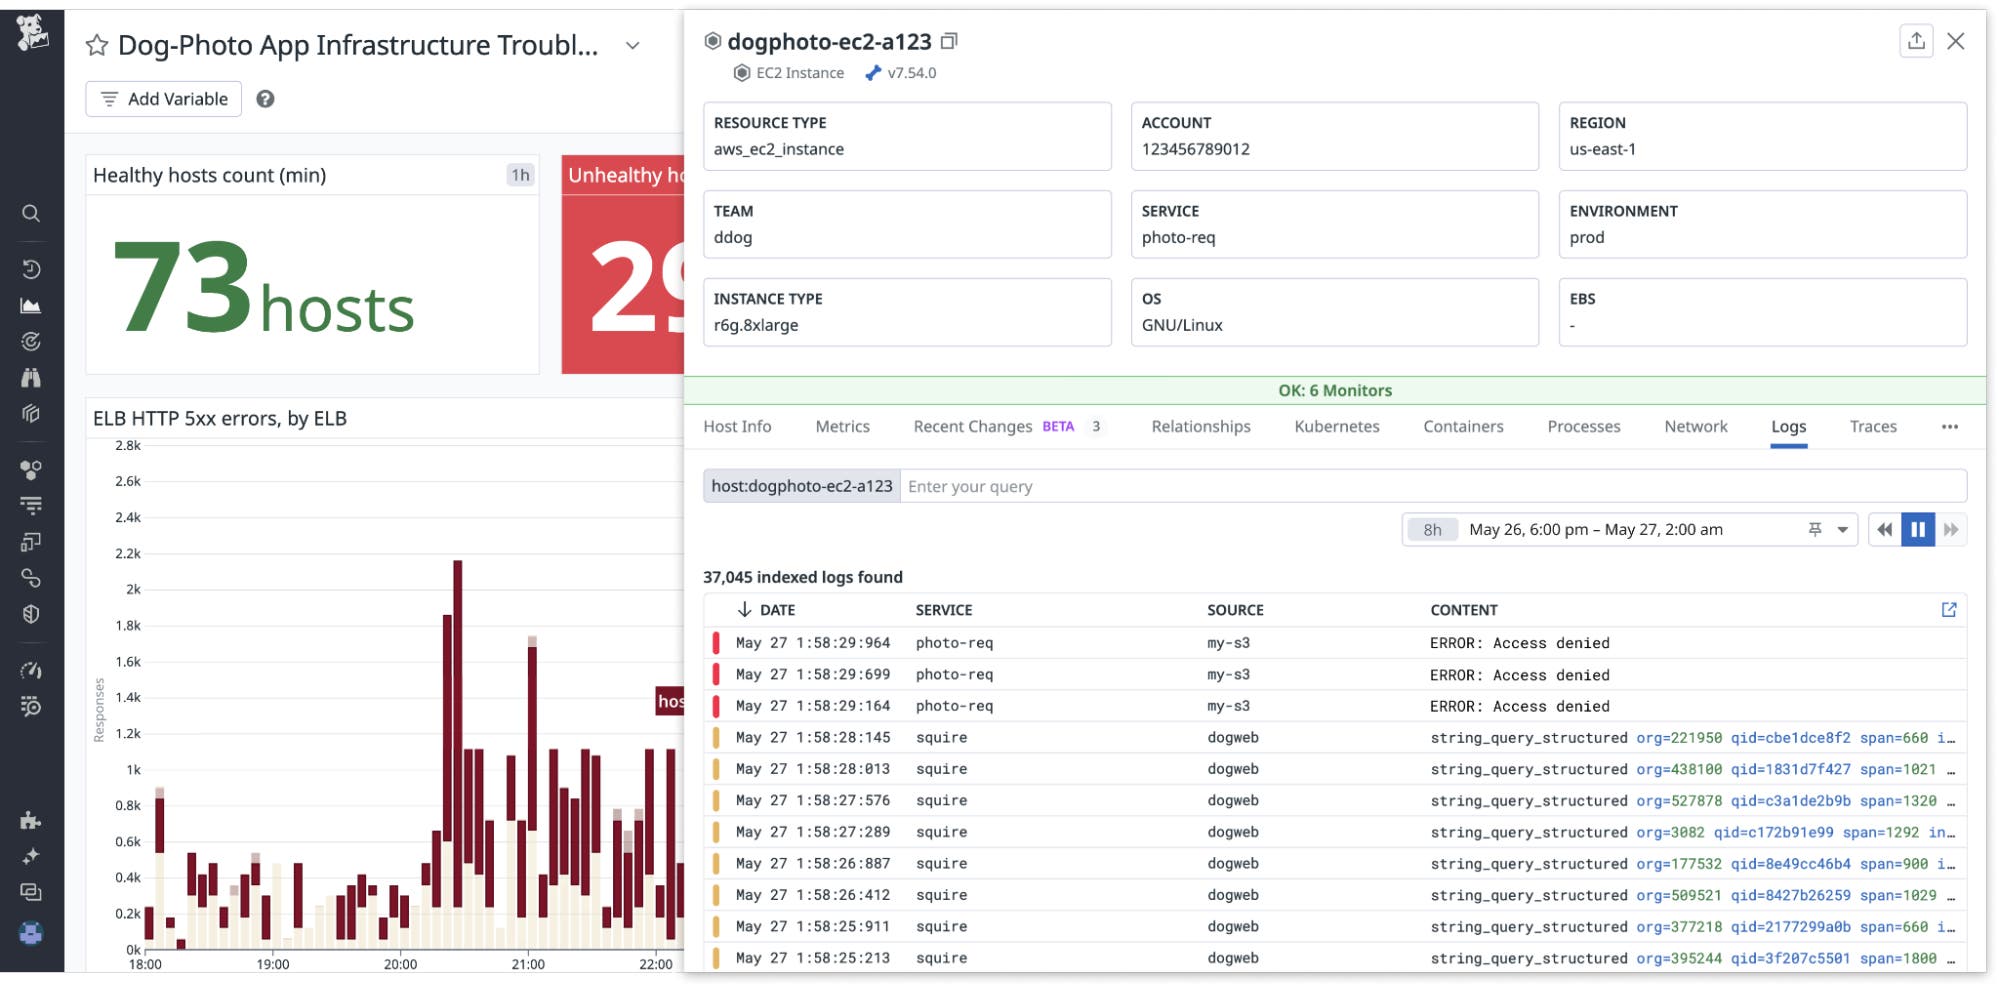
Task: Open the time range dropdown arrow
Action: (x=1842, y=530)
